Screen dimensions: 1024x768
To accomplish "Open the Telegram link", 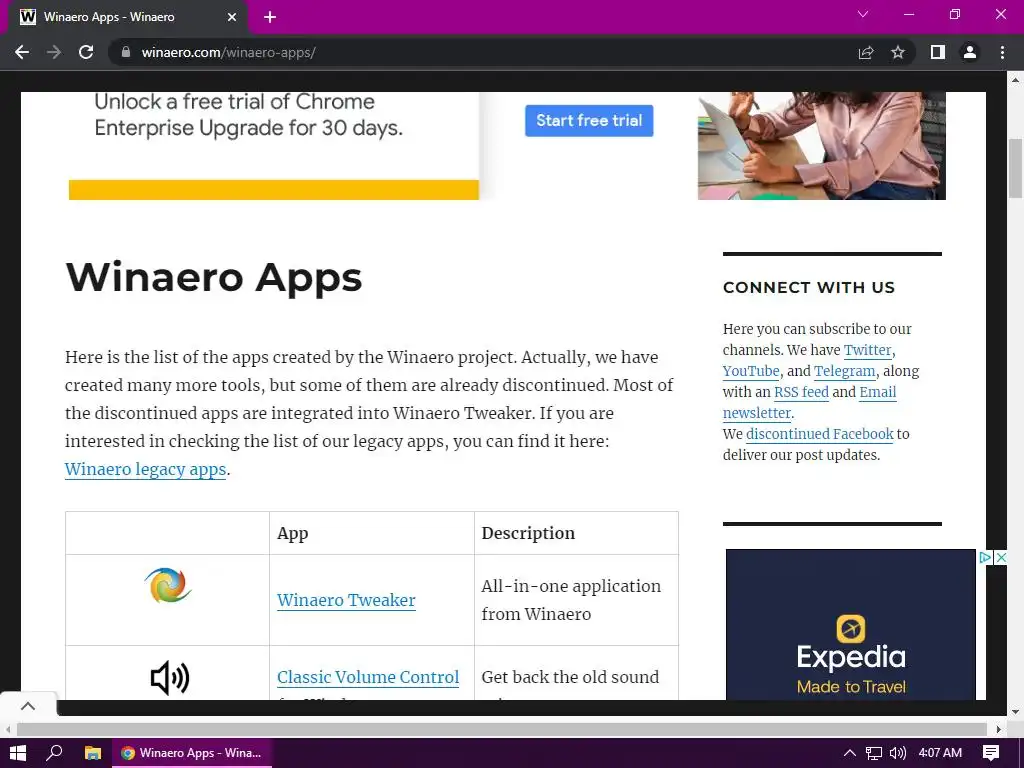I will pyautogui.click(x=844, y=371).
